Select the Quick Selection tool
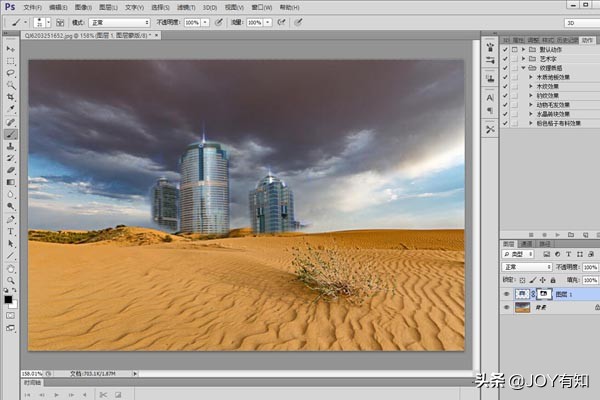Screen dimensions: 600x400 pos(11,85)
